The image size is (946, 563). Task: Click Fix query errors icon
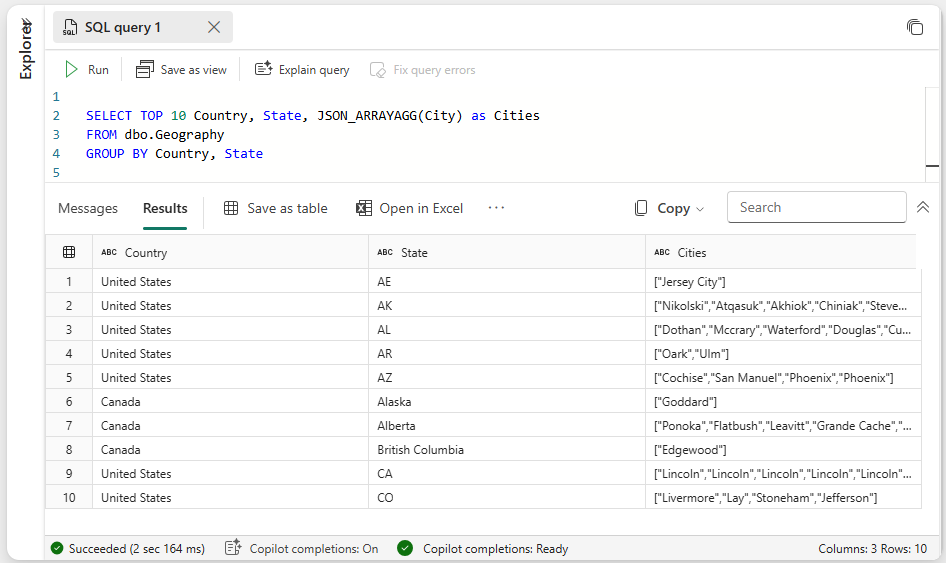point(378,70)
